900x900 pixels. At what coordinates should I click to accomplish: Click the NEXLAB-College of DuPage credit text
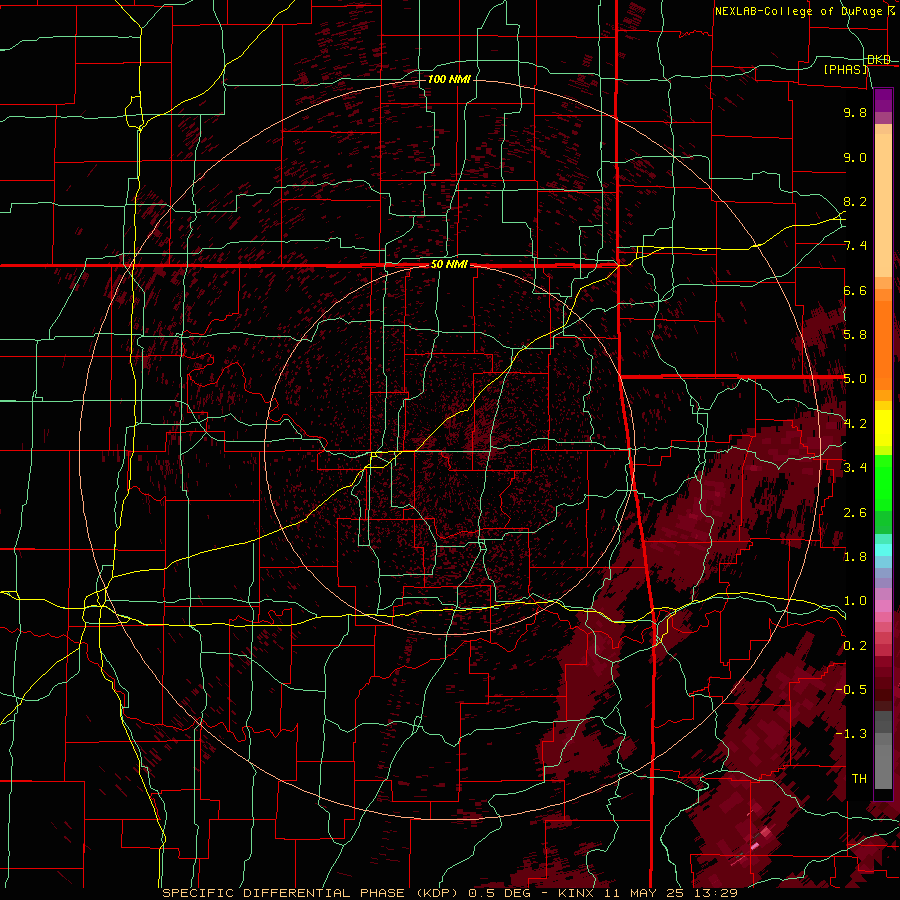click(x=799, y=11)
